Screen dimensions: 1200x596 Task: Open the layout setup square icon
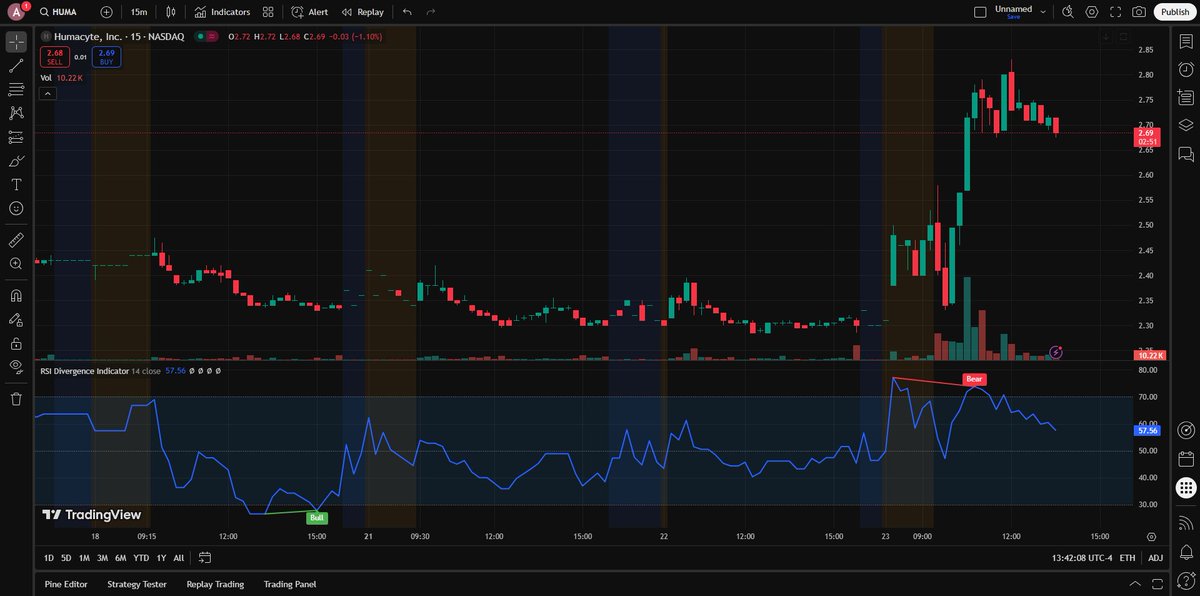click(980, 12)
